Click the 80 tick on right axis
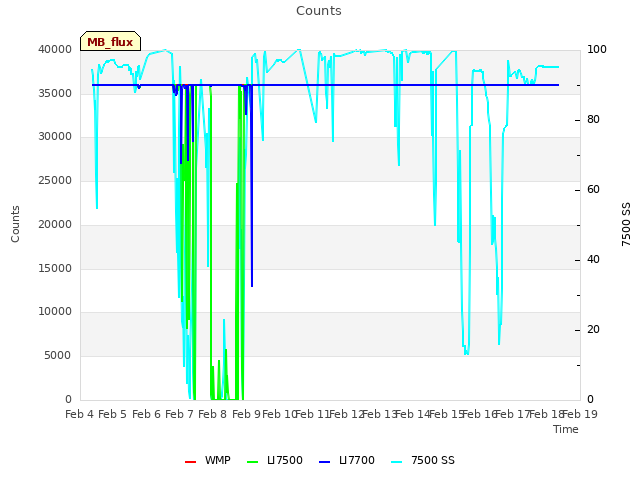The image size is (640, 480). [593, 120]
